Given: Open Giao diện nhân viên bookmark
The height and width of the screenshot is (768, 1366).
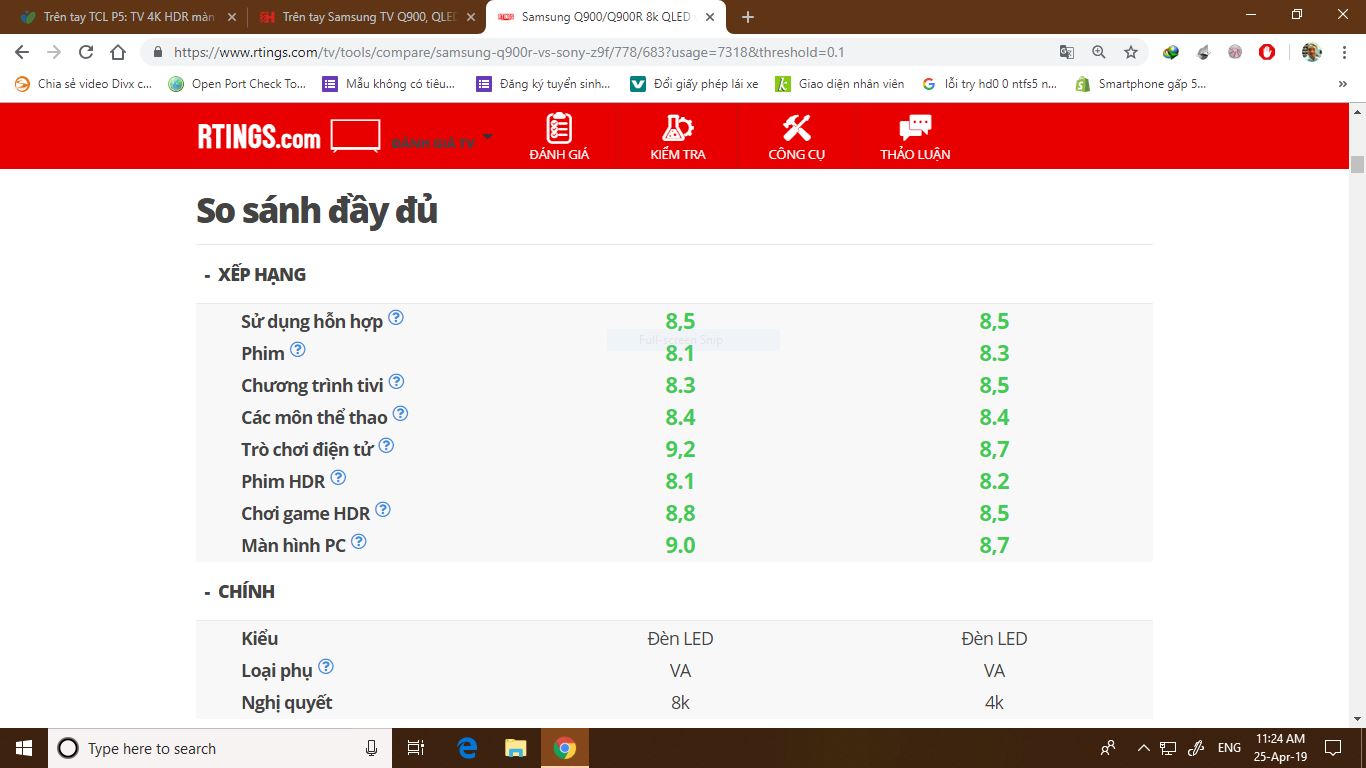Looking at the screenshot, I should 840,84.
